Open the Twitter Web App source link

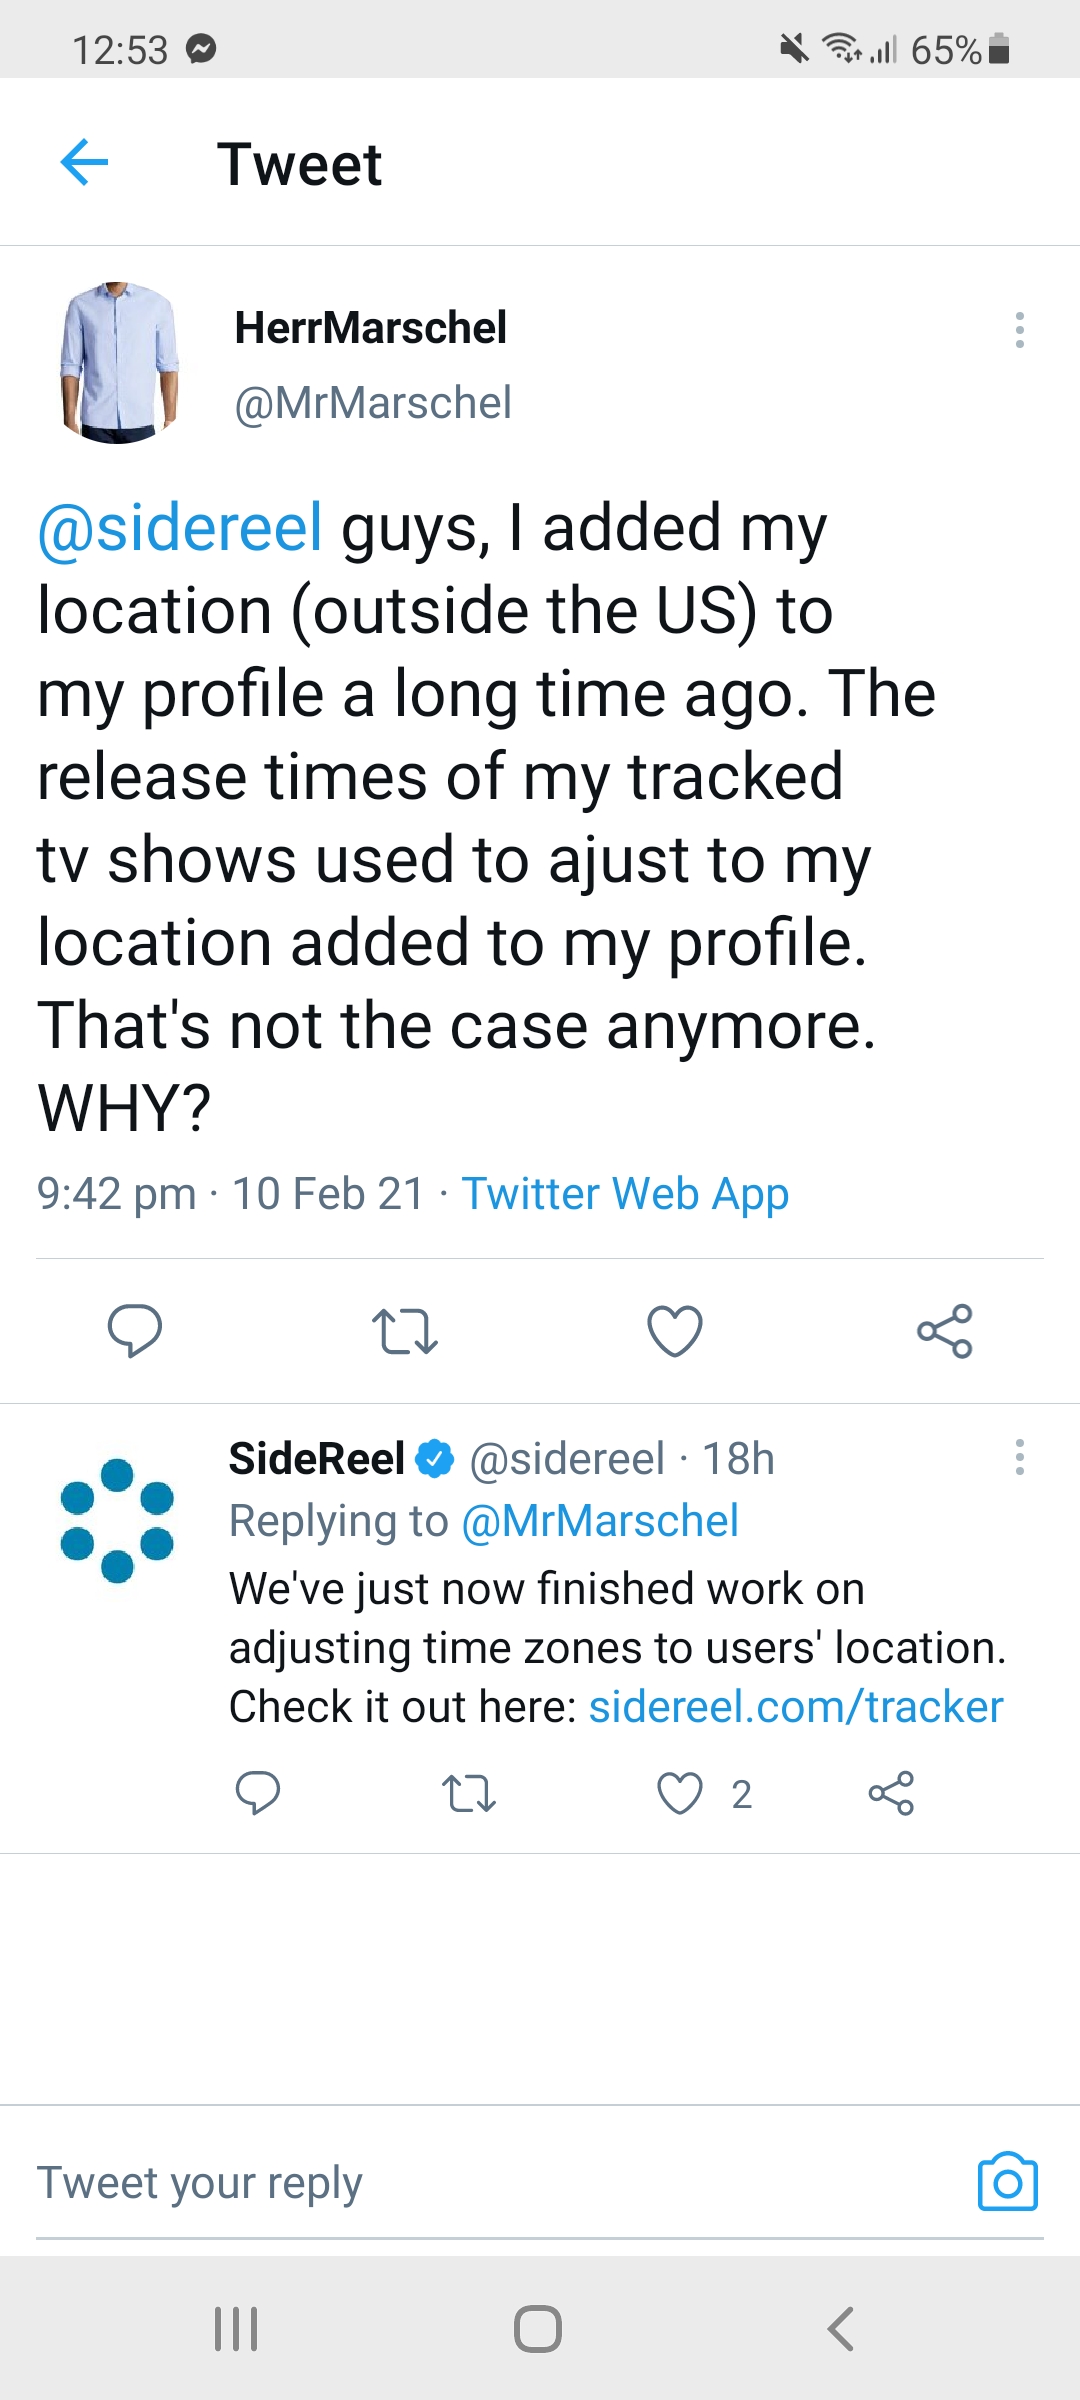pyautogui.click(x=625, y=1194)
